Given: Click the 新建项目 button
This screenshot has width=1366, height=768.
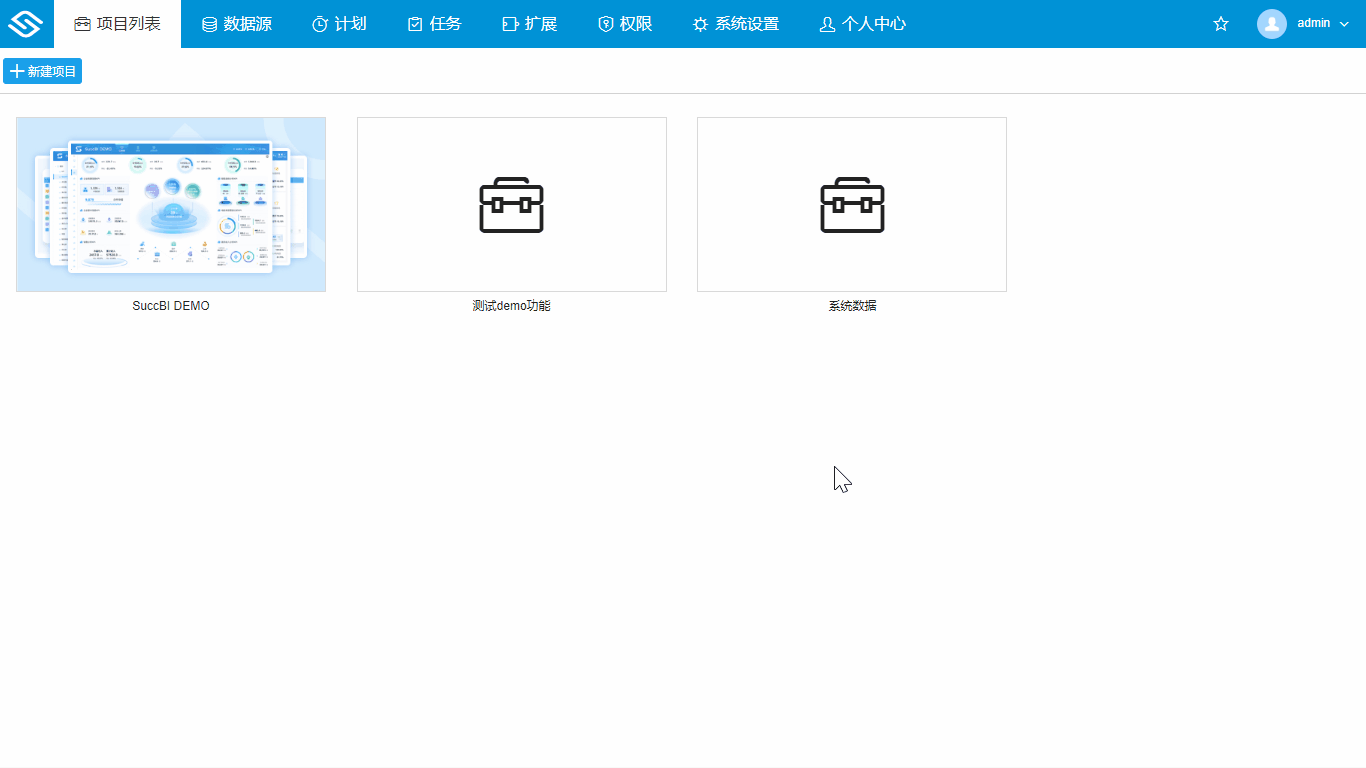Looking at the screenshot, I should point(42,70).
